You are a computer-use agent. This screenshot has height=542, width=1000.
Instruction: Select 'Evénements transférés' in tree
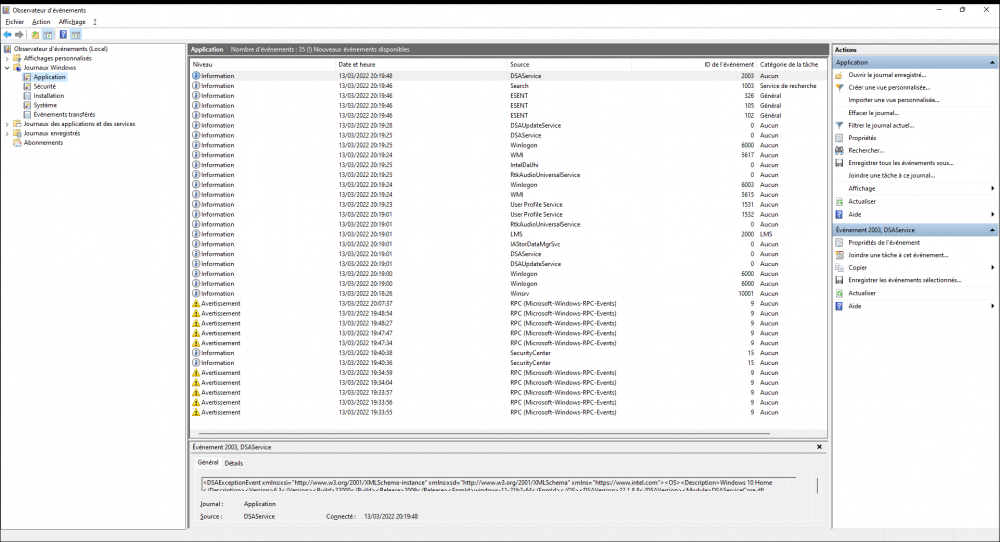tap(64, 115)
